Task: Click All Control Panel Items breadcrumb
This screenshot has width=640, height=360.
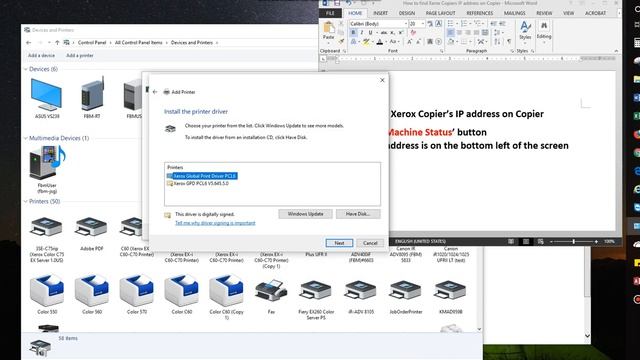Action: pyautogui.click(x=138, y=42)
